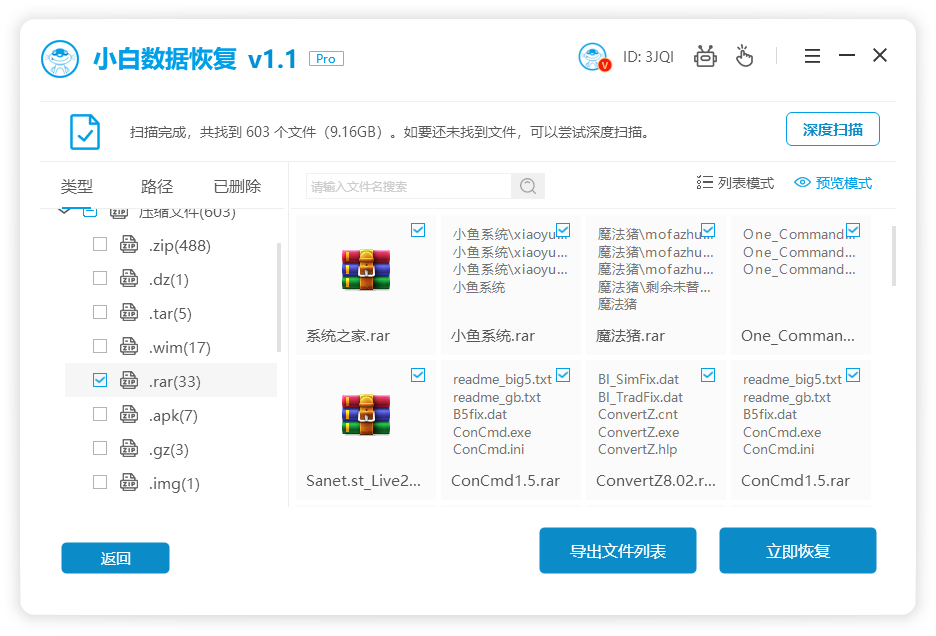Check the .dz(1) checkbox
The width and height of the screenshot is (936, 636).
pyautogui.click(x=100, y=278)
